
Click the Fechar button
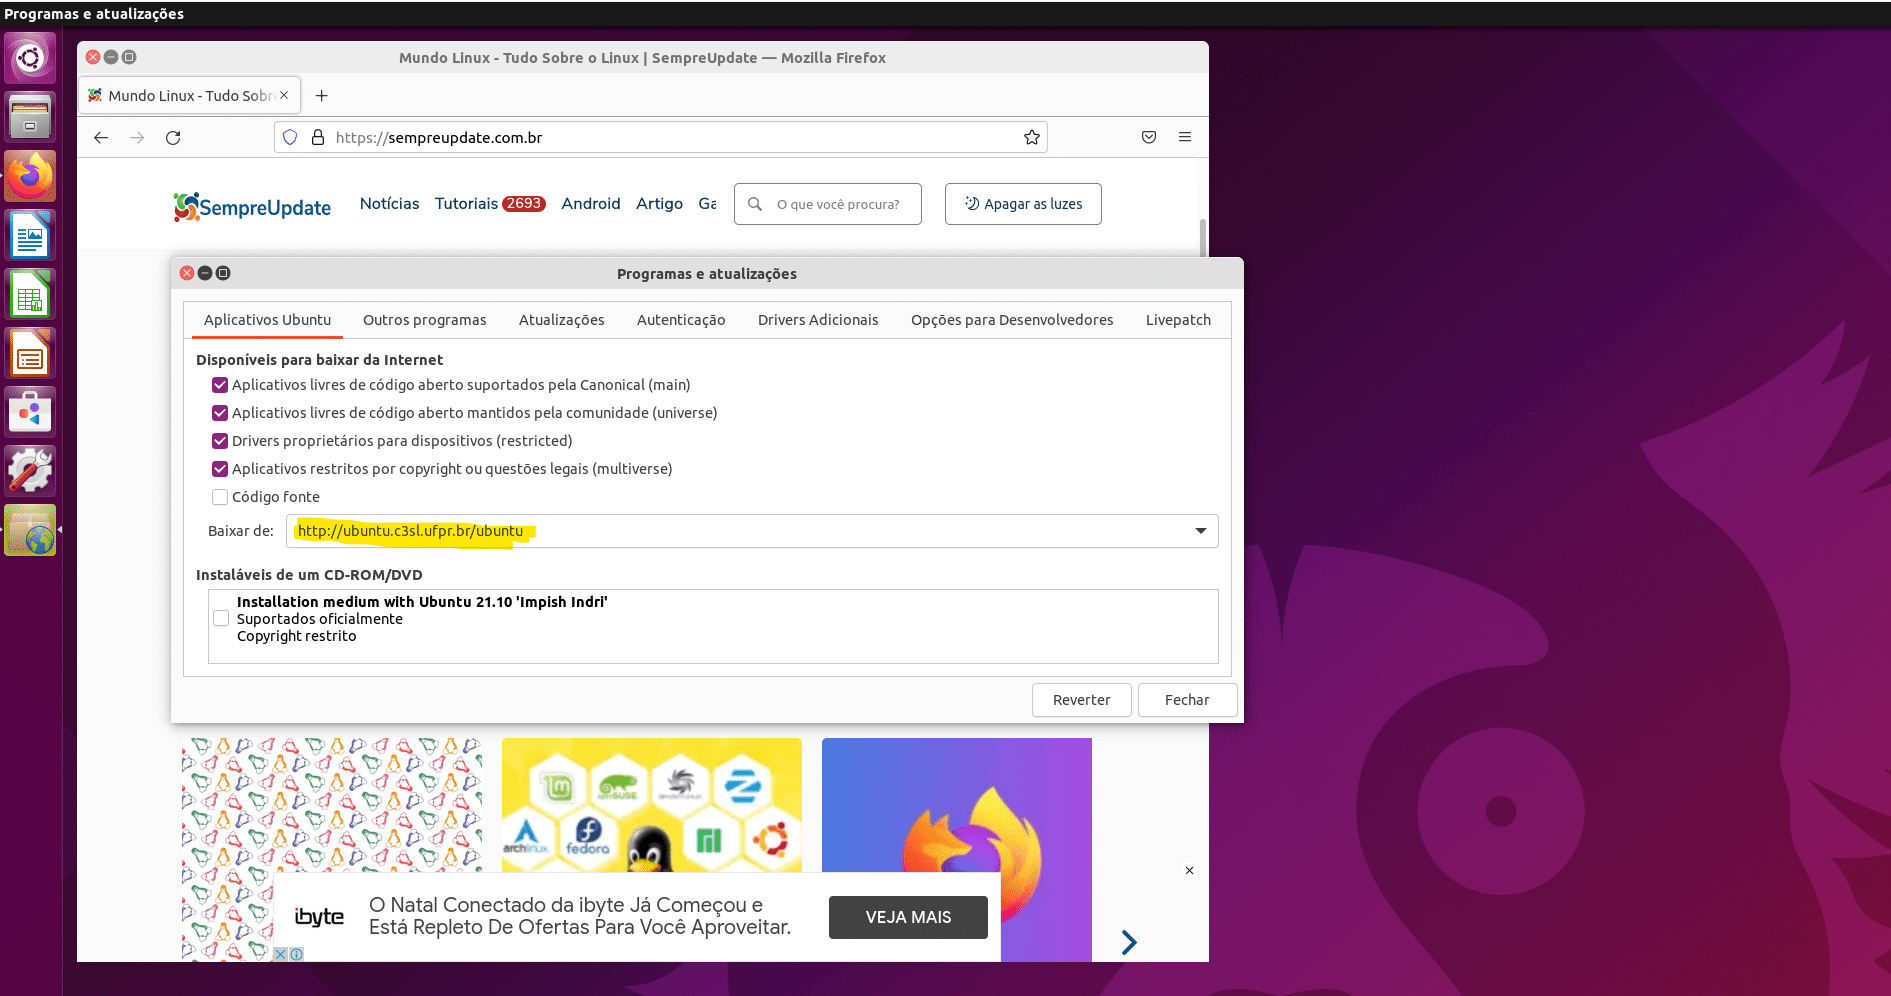[x=1187, y=700]
